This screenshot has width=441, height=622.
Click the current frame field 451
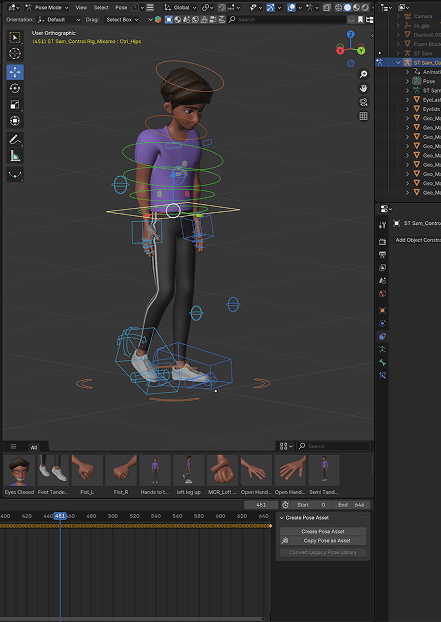[261, 505]
